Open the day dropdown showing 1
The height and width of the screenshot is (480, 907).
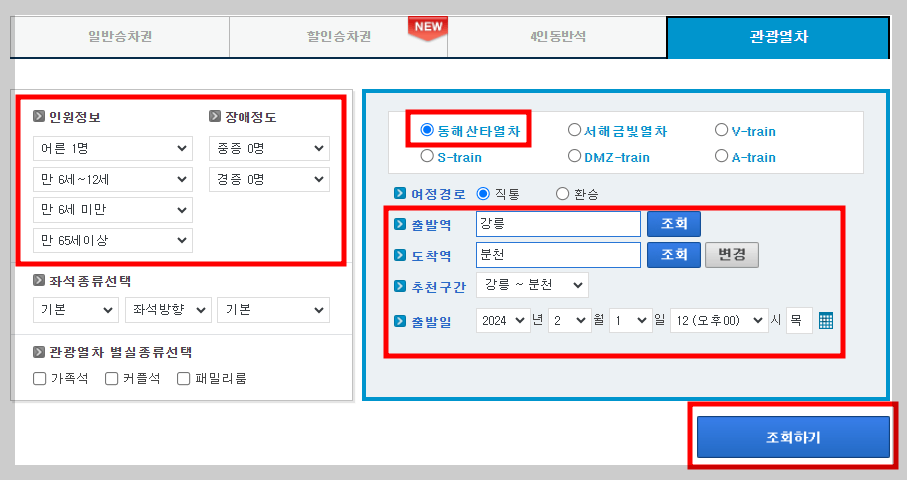(631, 320)
